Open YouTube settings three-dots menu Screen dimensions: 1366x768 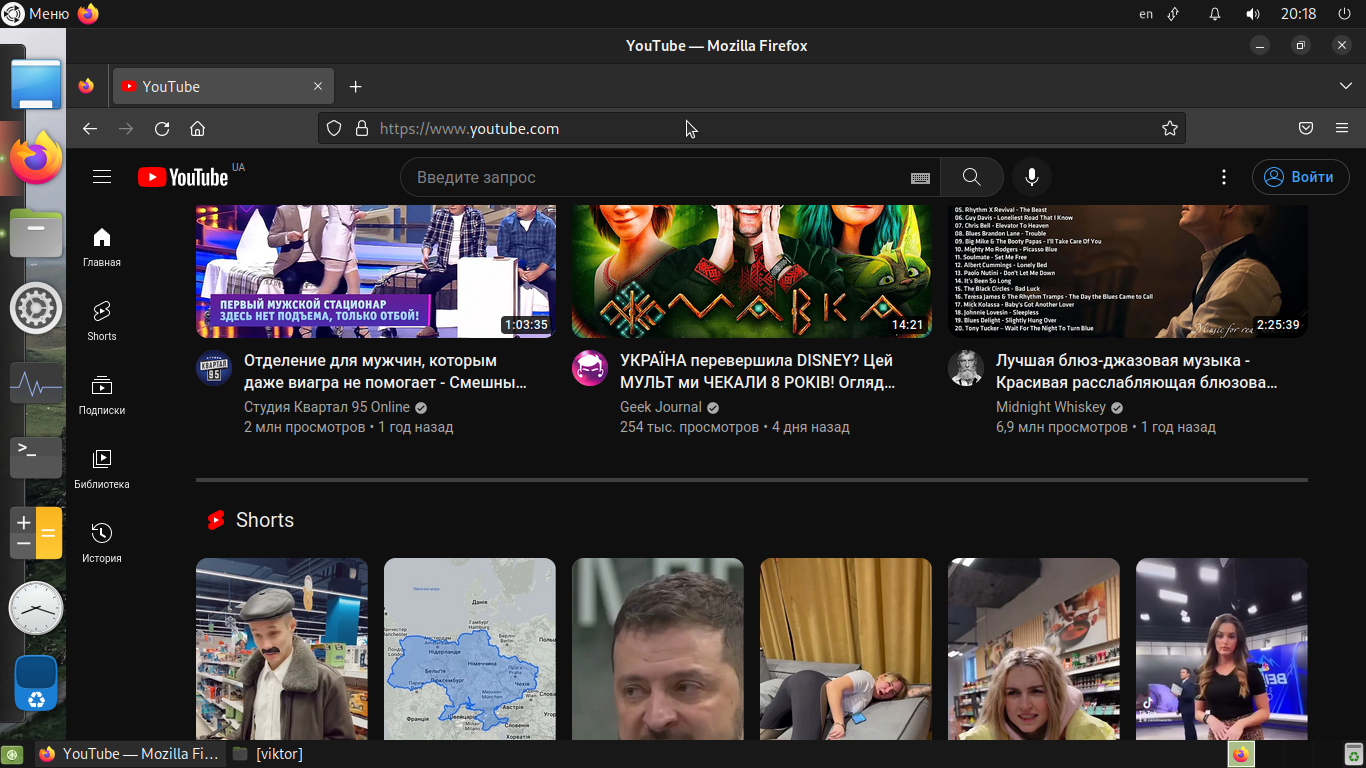point(1223,177)
